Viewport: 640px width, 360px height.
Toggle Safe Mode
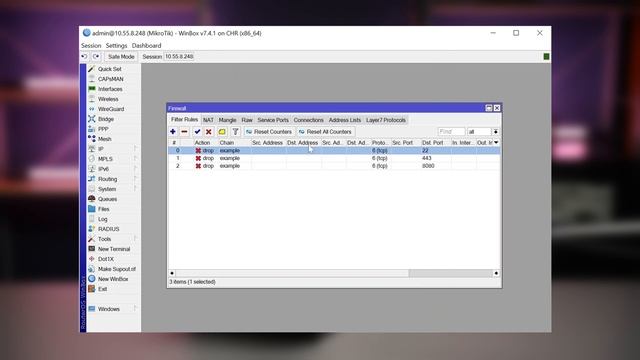coord(121,57)
